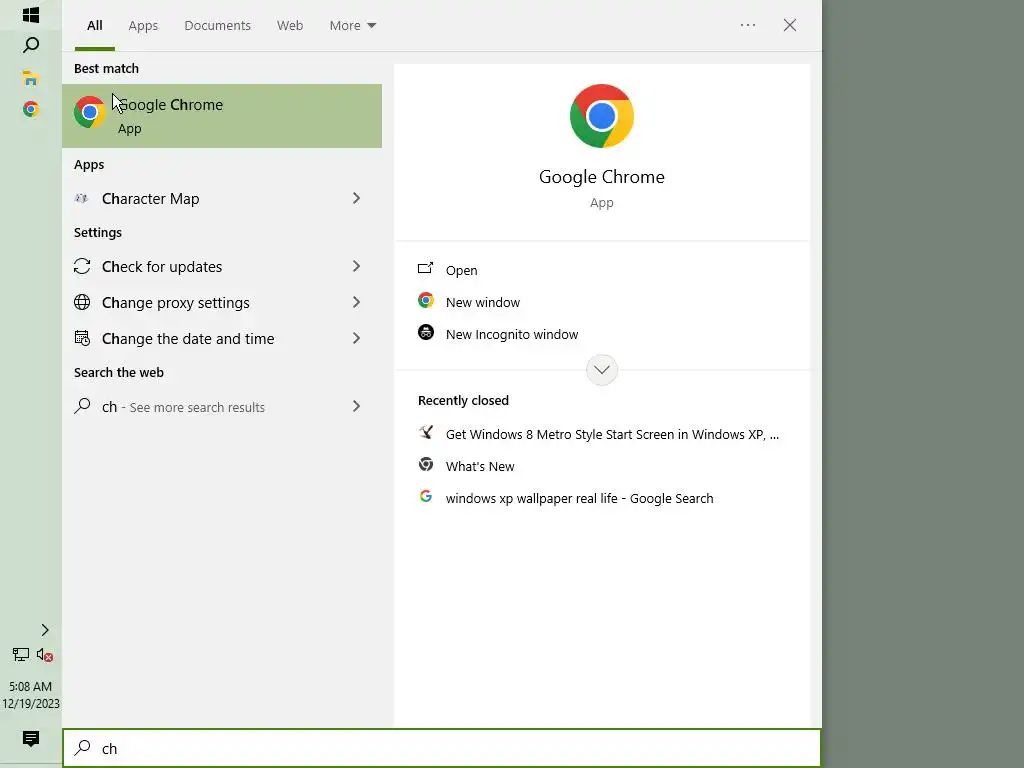
Task: Open the Google Chrome best match result
Action: point(222,116)
